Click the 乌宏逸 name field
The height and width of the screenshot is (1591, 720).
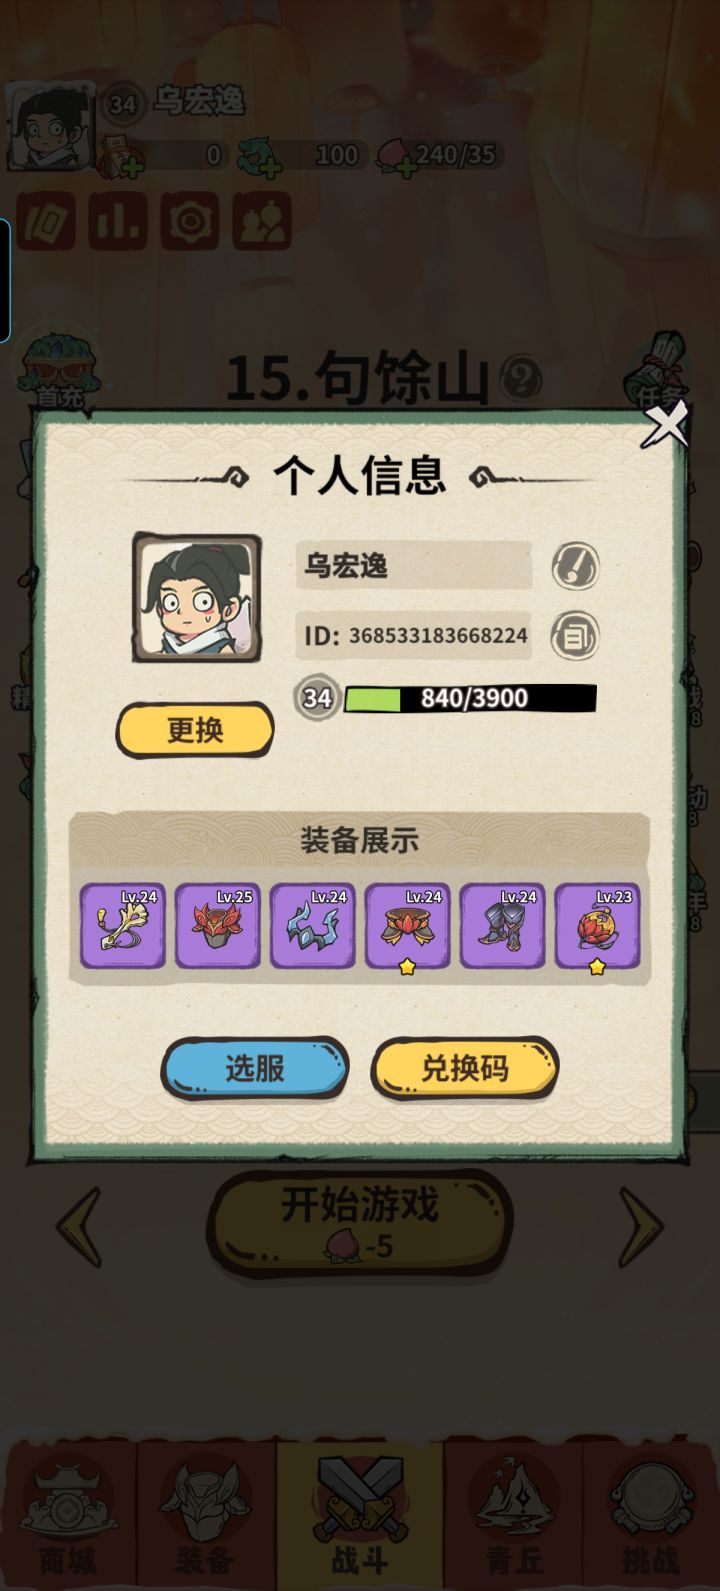click(x=413, y=566)
